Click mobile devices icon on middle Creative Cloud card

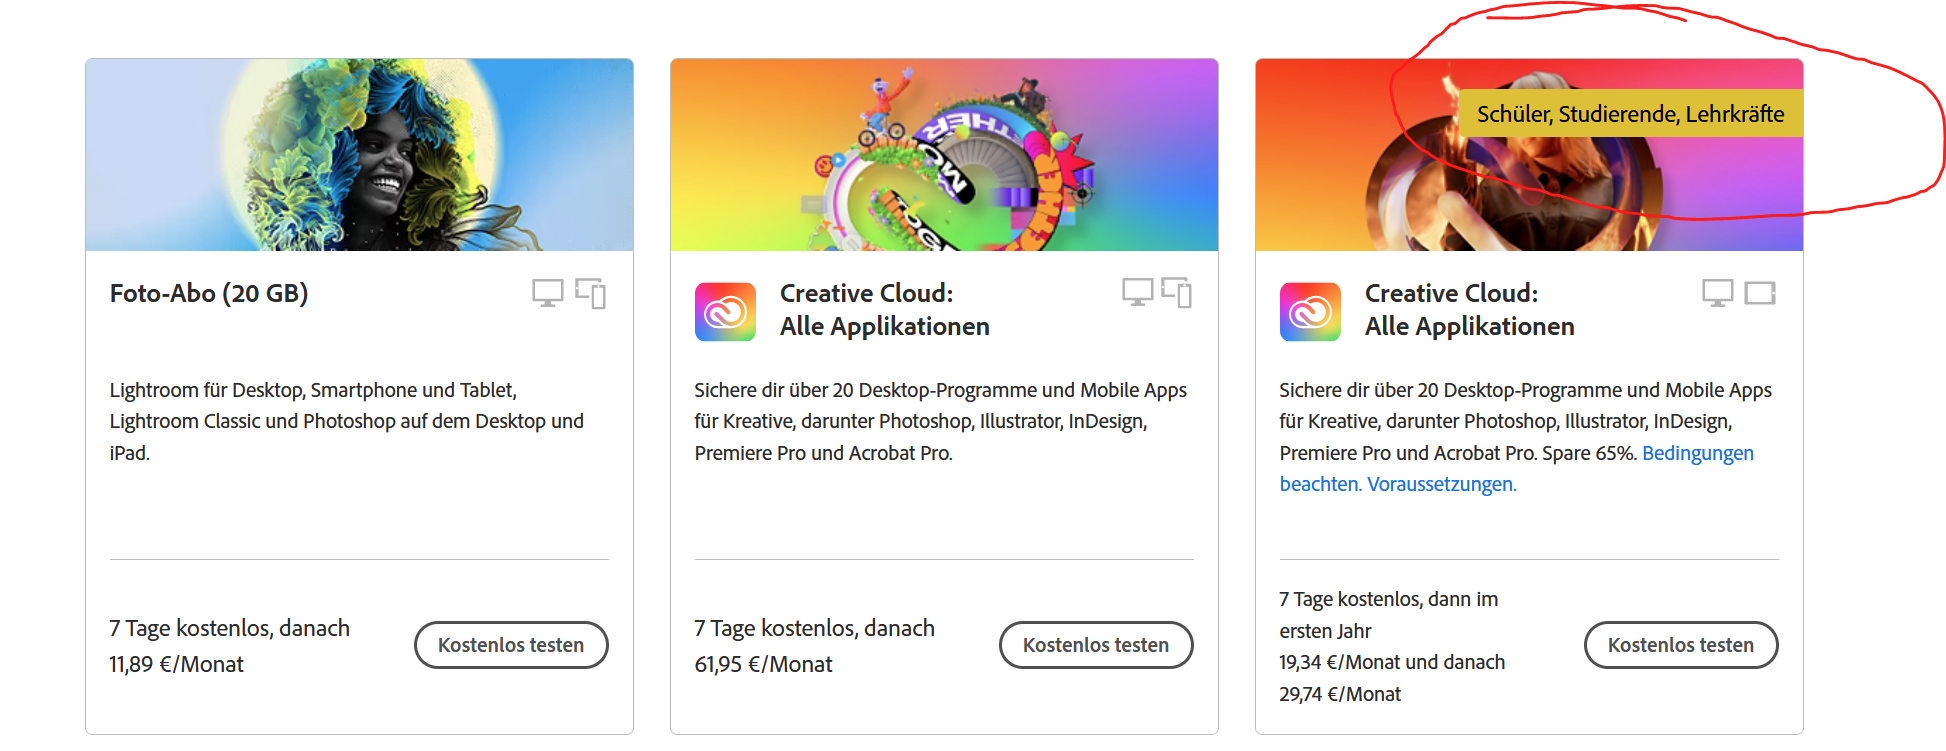1176,292
